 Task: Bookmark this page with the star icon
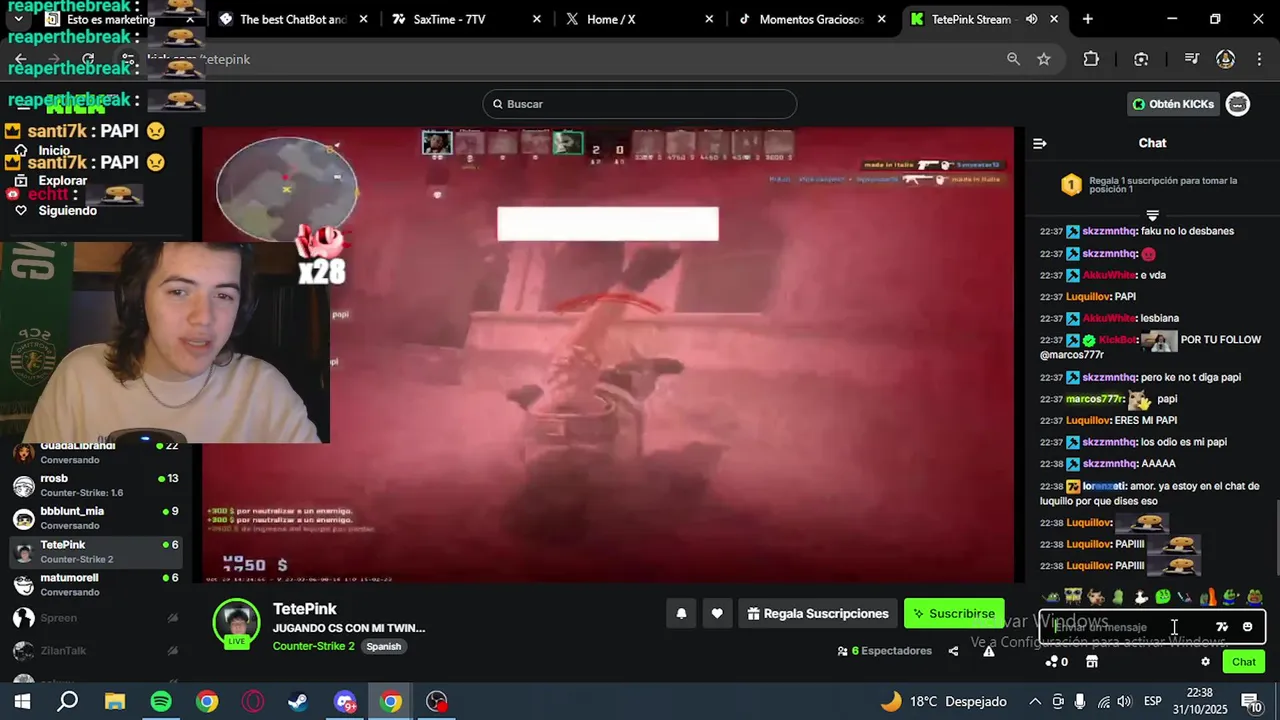[1044, 59]
